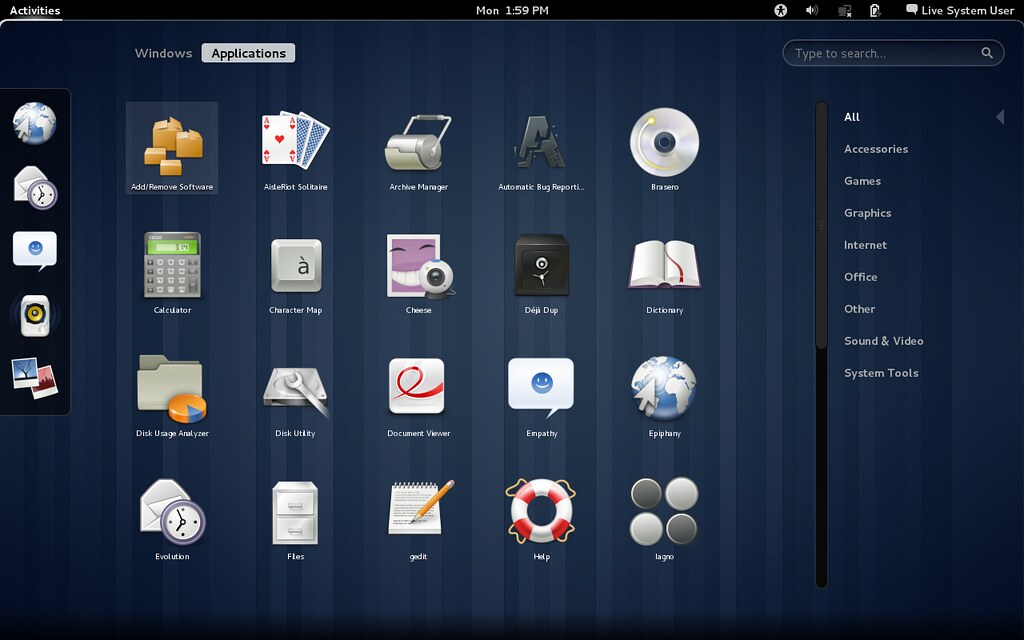The image size is (1024, 640).
Task: Select the Applications tab
Action: point(248,53)
